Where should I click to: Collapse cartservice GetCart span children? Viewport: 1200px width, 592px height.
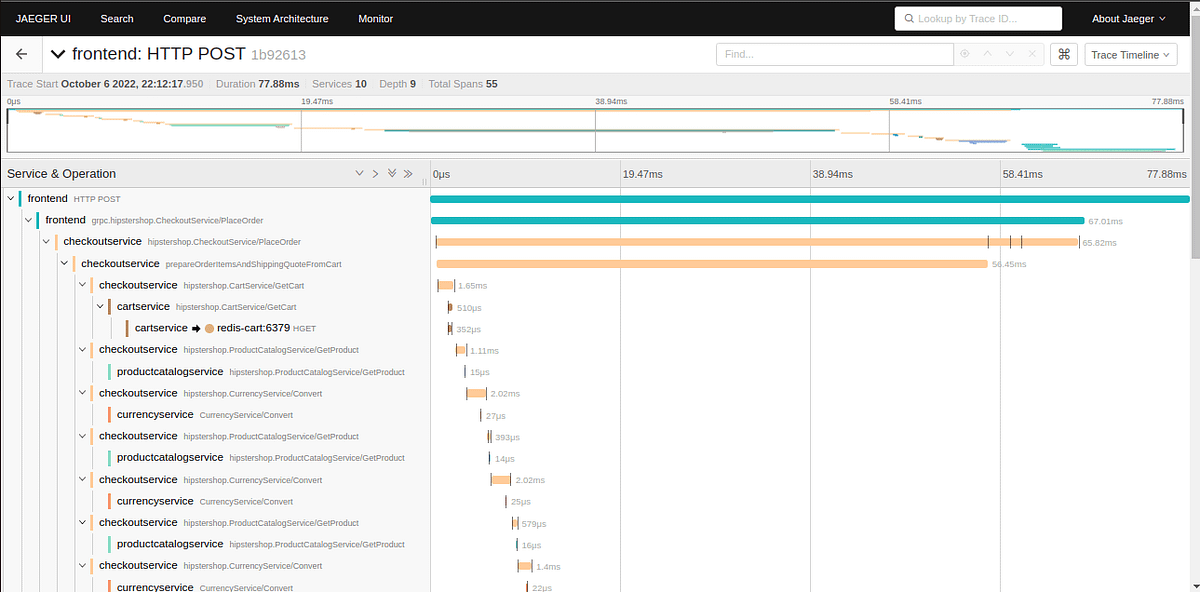[x=100, y=306]
